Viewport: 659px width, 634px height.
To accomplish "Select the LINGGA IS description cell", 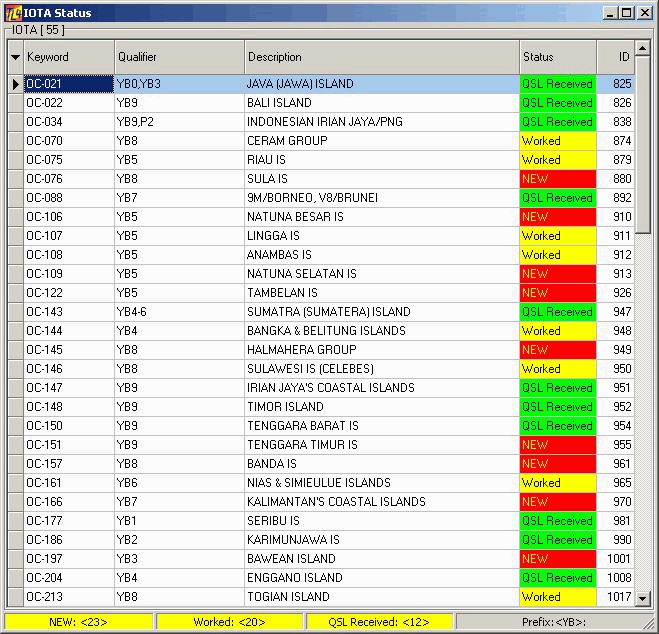I will (x=382, y=236).
